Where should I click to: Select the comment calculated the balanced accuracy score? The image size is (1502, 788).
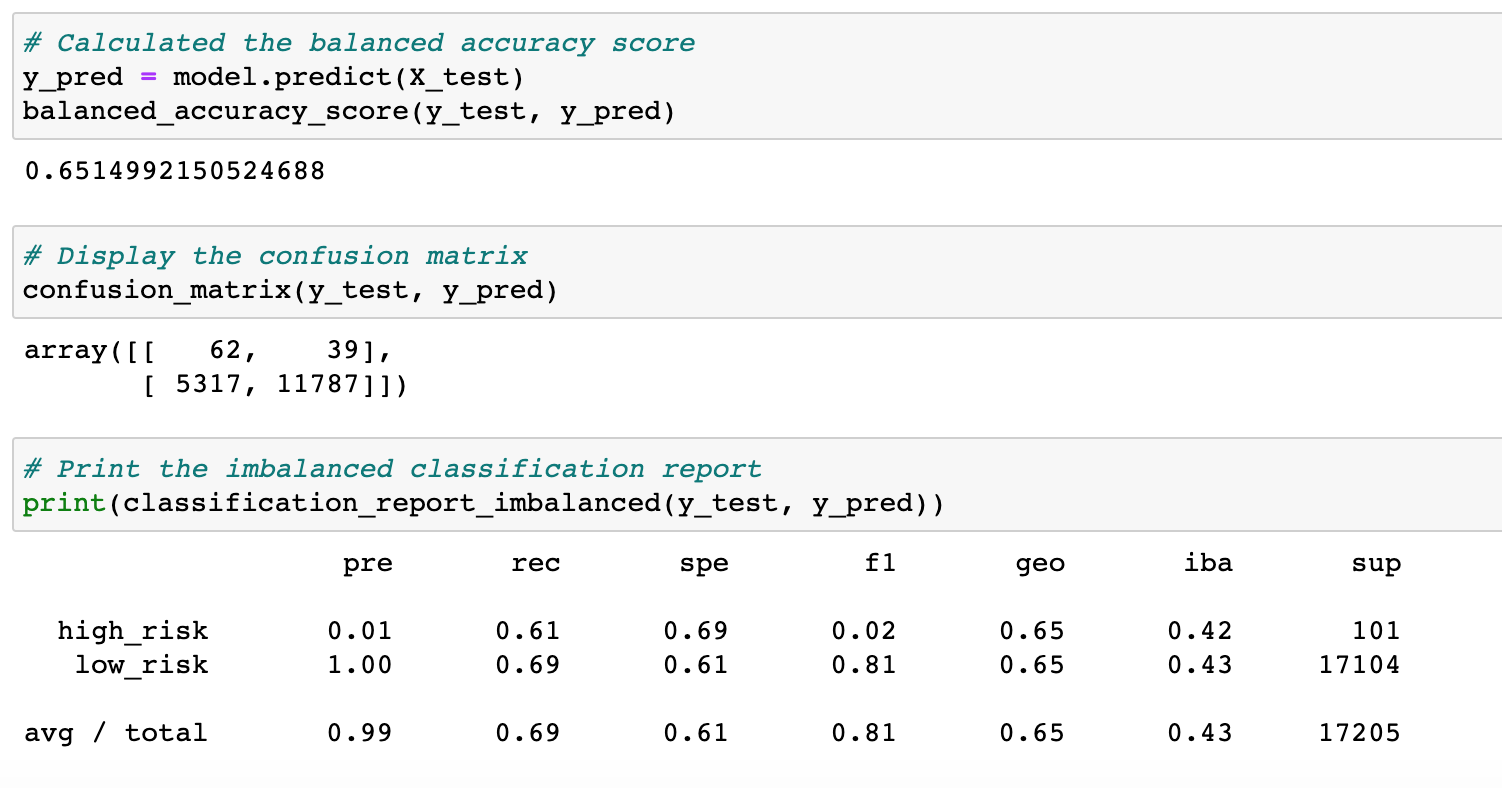pos(355,42)
